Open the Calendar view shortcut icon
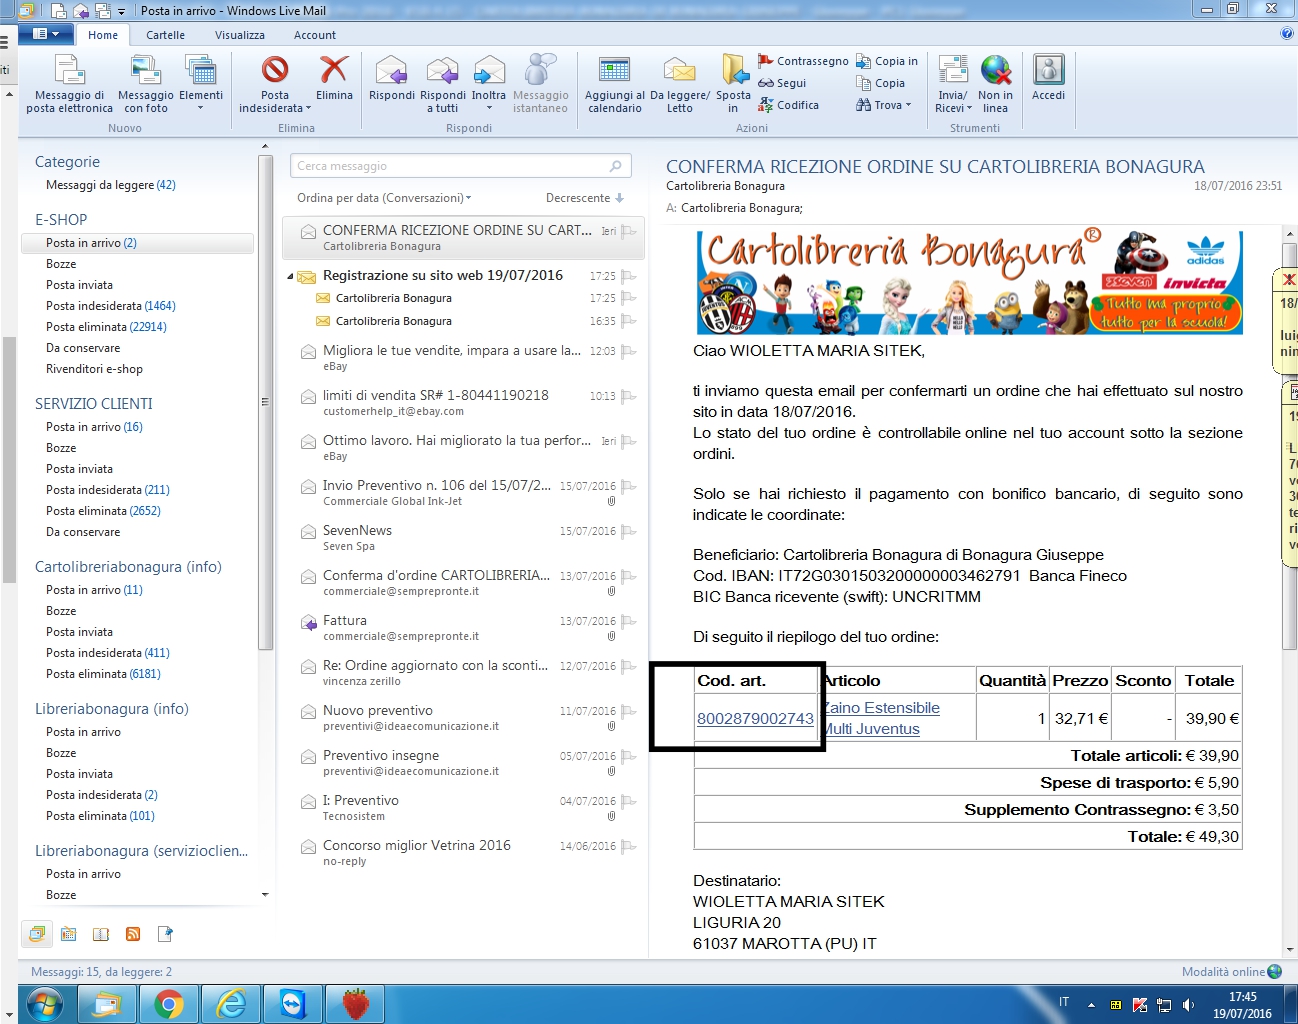Screen dimensions: 1298x1024 [x=69, y=934]
